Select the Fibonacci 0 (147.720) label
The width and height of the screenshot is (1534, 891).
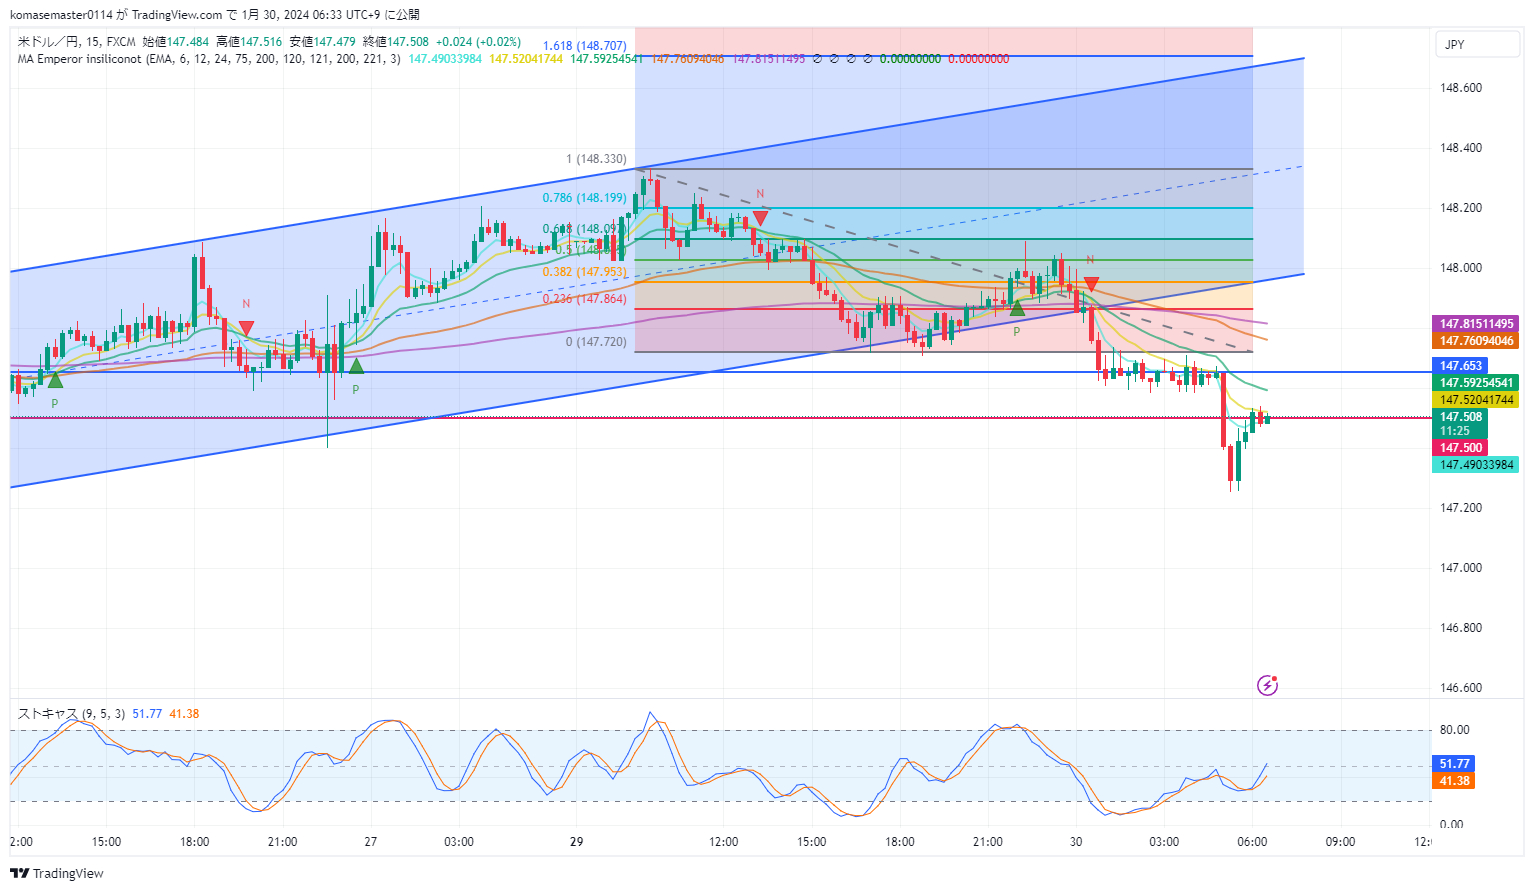point(596,342)
